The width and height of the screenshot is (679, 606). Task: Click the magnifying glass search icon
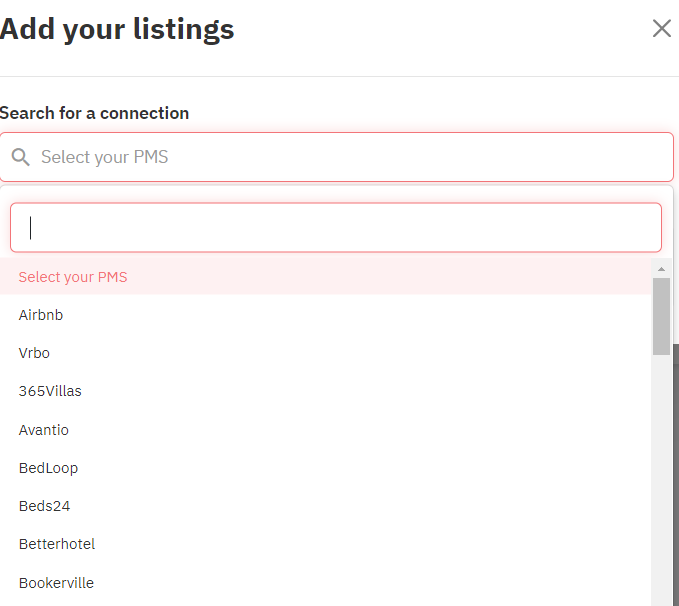pos(20,157)
